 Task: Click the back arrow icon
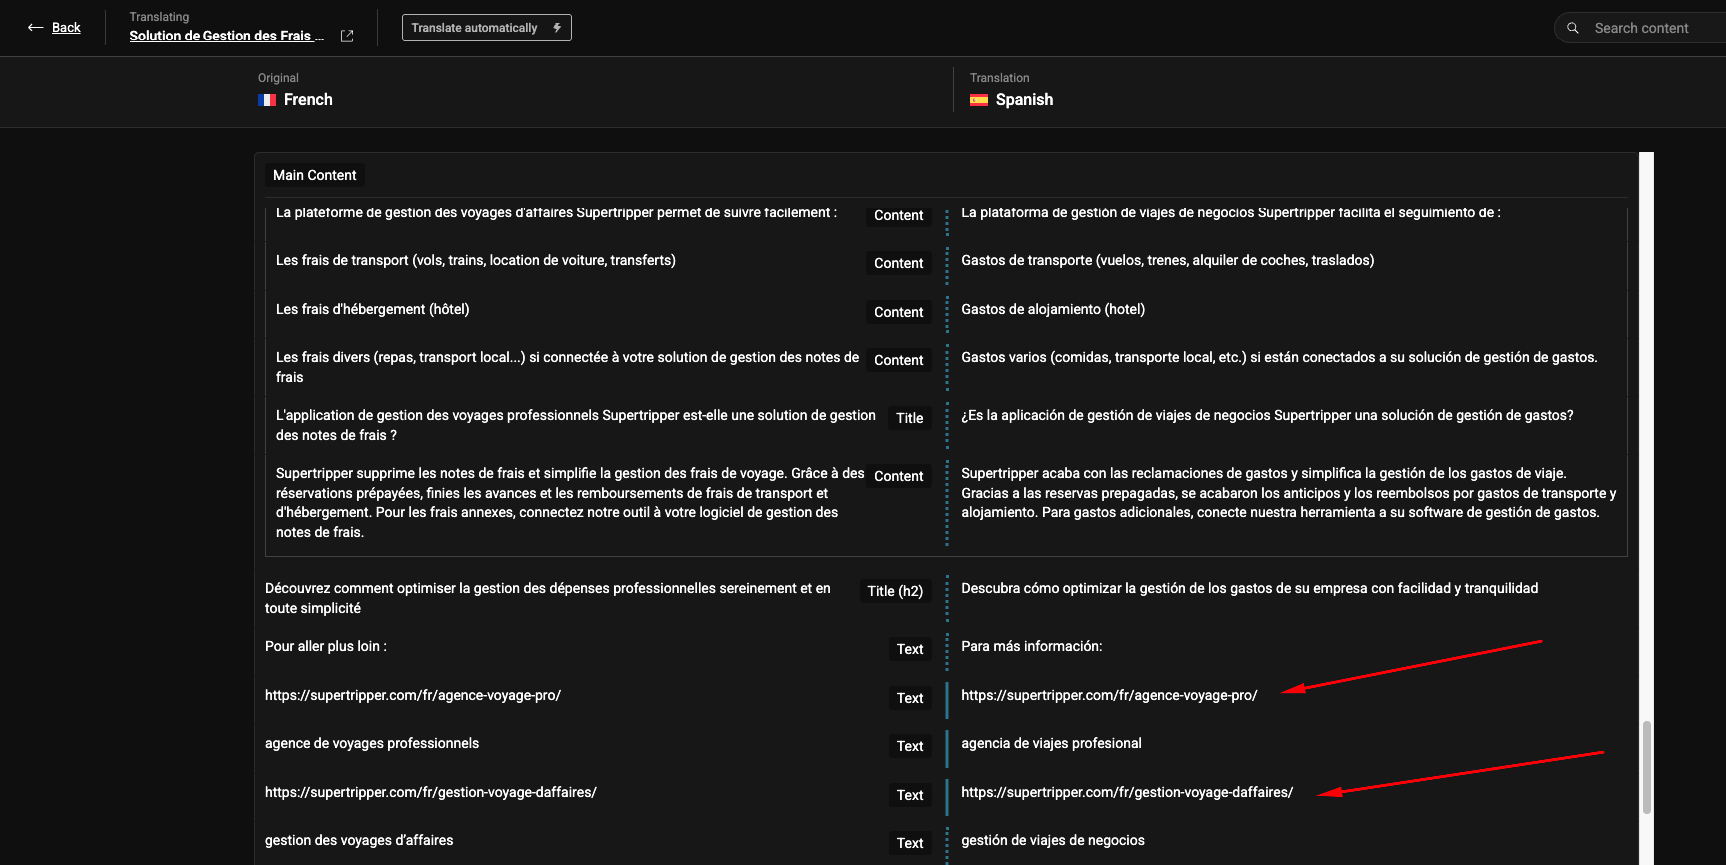[x=35, y=28]
